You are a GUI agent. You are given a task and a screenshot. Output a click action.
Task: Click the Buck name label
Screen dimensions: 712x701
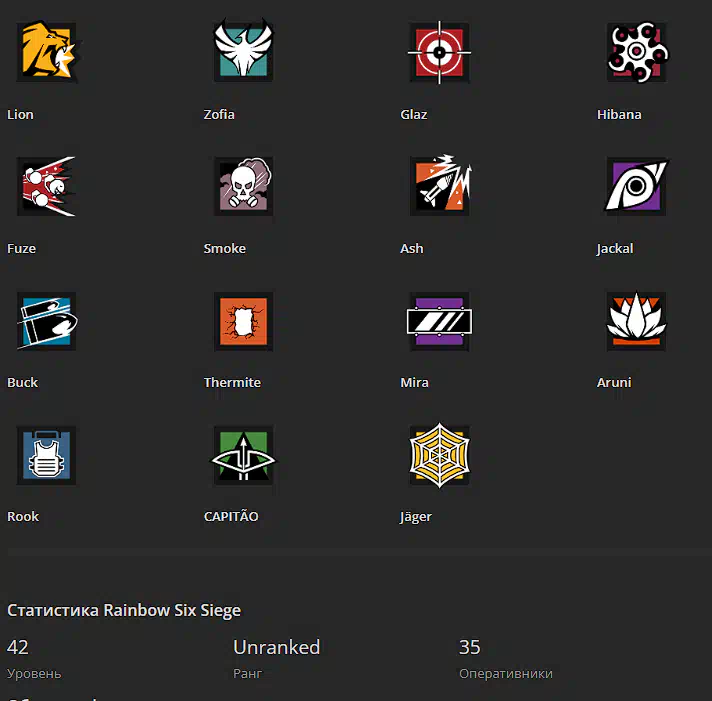(x=23, y=382)
